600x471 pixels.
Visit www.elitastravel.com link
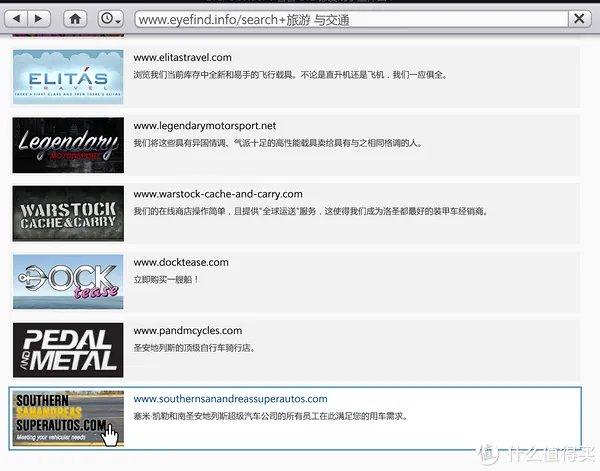pyautogui.click(x=183, y=57)
